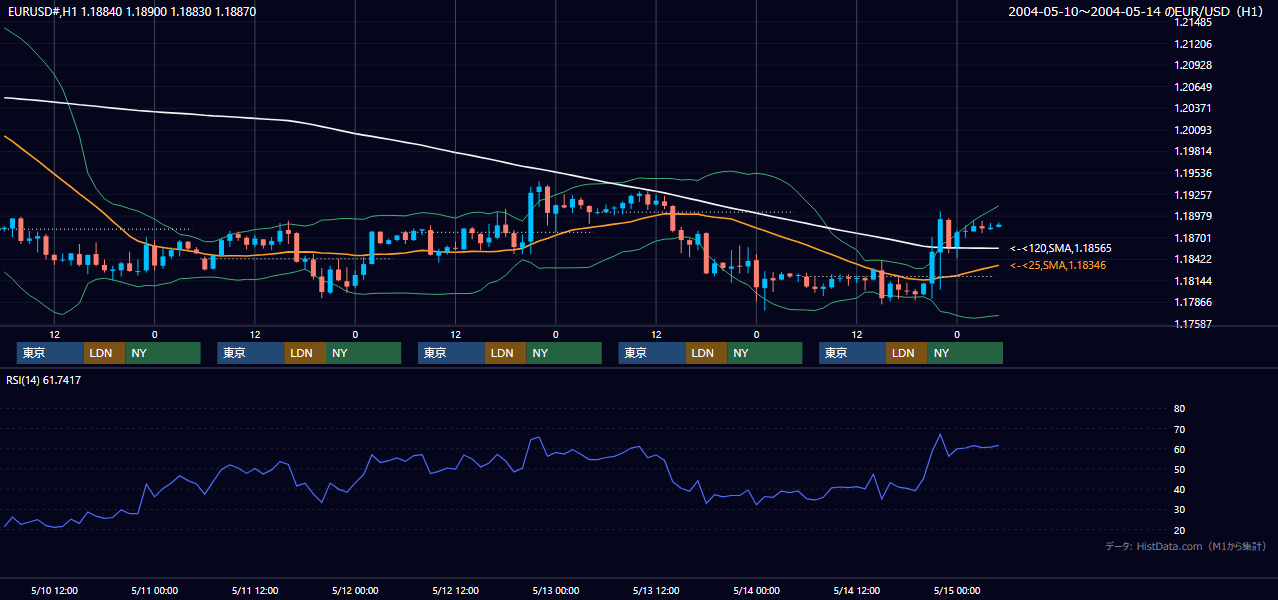This screenshot has width=1278, height=600.
Task: Select the 5/12 00:00 time label
Action: pyautogui.click(x=355, y=590)
